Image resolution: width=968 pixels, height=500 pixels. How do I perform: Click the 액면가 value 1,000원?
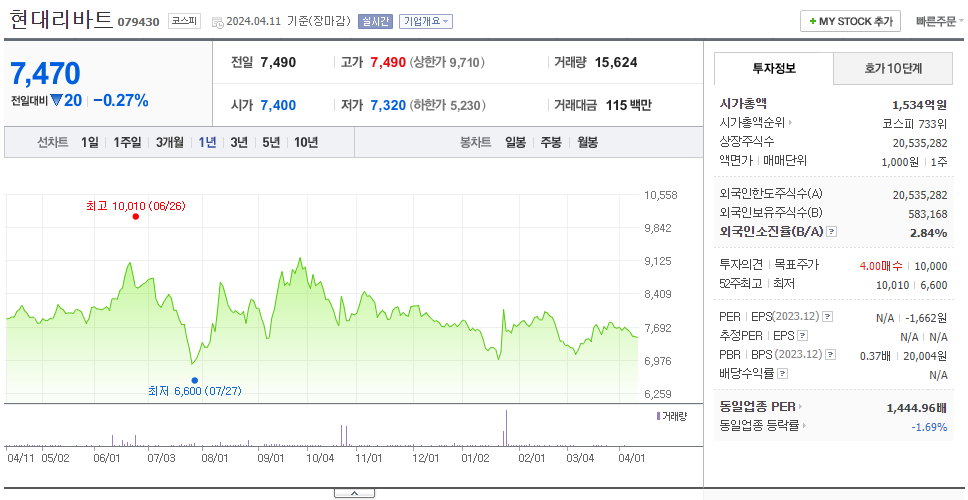coord(901,162)
